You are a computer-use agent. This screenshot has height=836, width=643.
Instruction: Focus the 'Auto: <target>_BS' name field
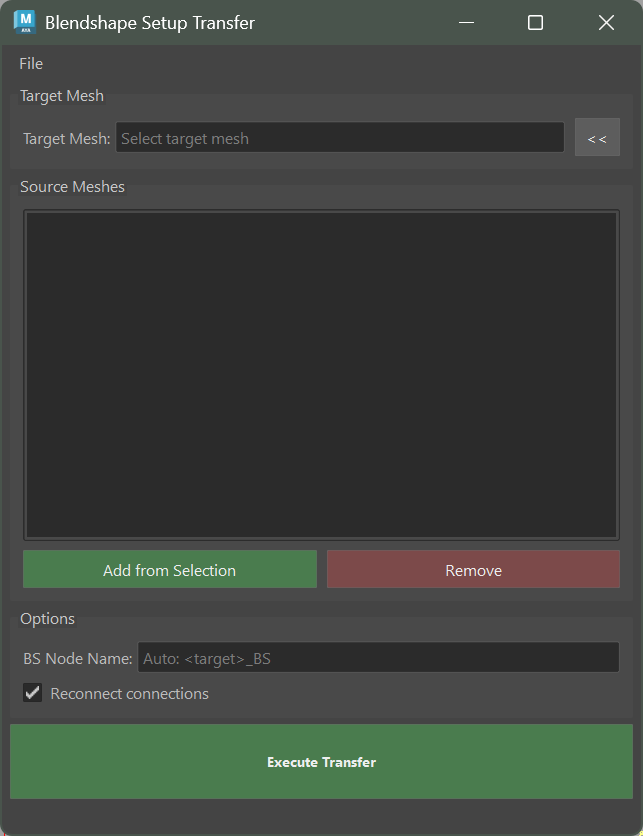coord(378,658)
